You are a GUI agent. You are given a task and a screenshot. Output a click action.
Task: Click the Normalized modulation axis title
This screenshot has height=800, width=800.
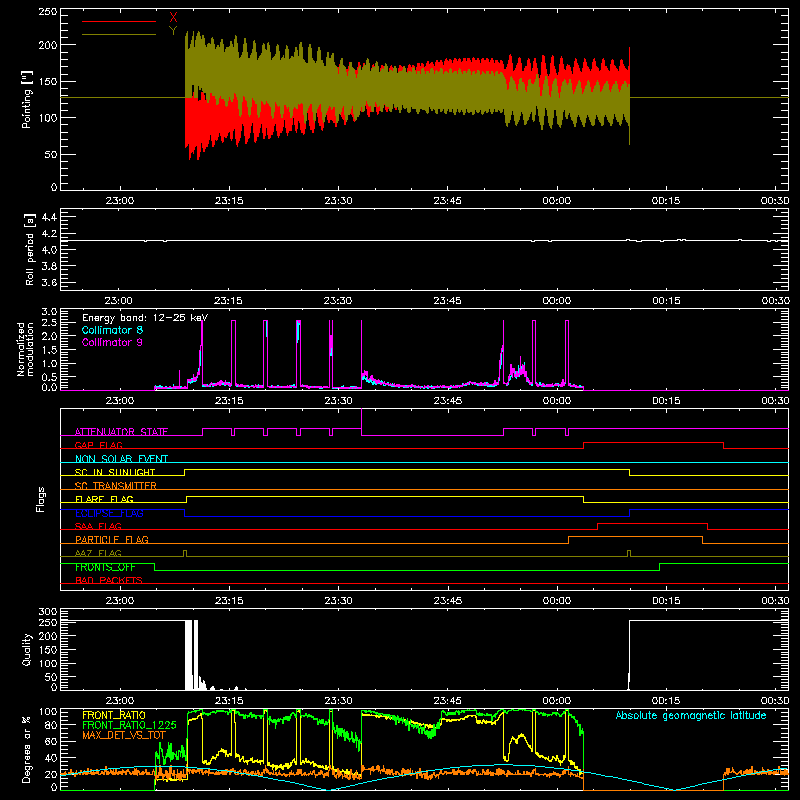(25, 349)
